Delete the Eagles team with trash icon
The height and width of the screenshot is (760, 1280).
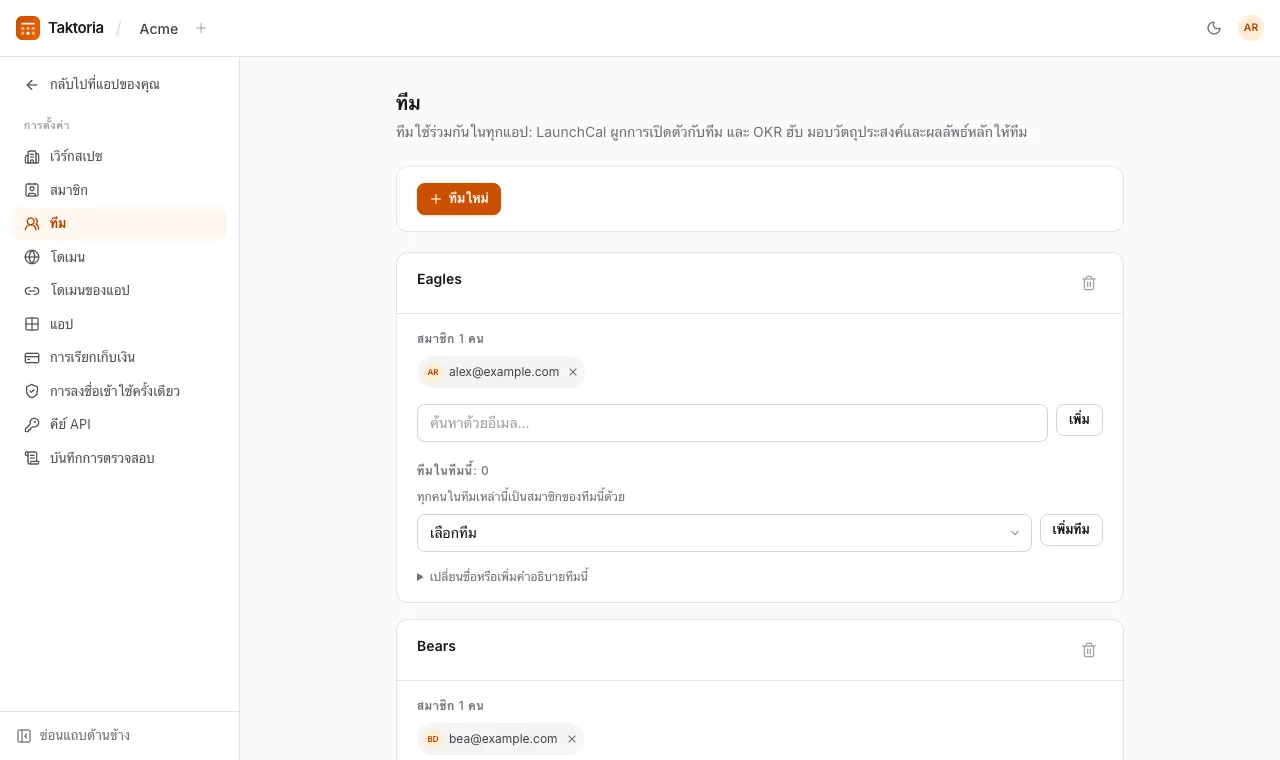[x=1089, y=283]
